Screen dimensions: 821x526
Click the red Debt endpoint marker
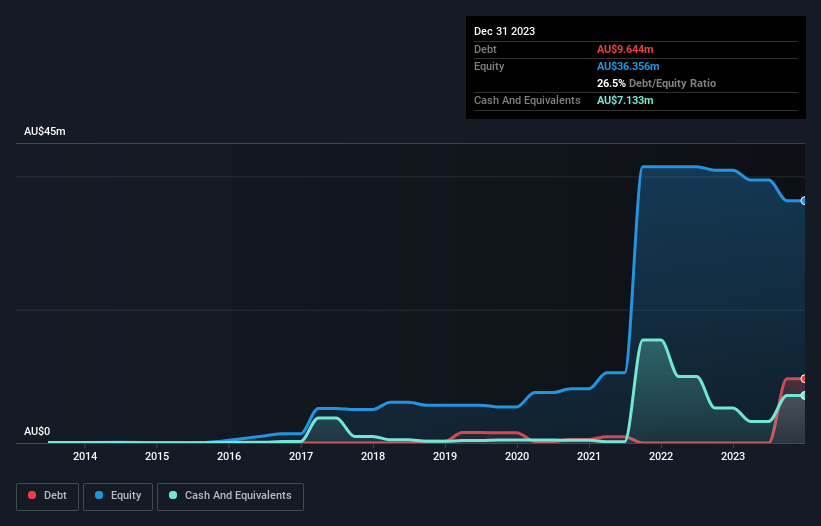click(804, 378)
